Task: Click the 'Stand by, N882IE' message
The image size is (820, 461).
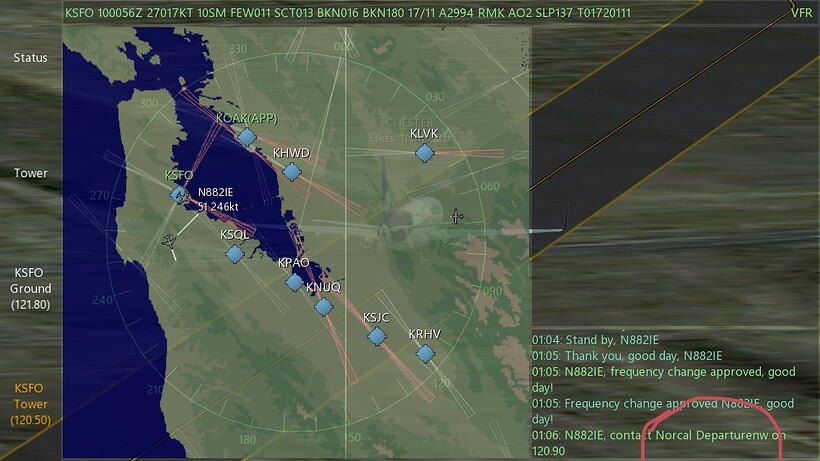Action: point(596,340)
